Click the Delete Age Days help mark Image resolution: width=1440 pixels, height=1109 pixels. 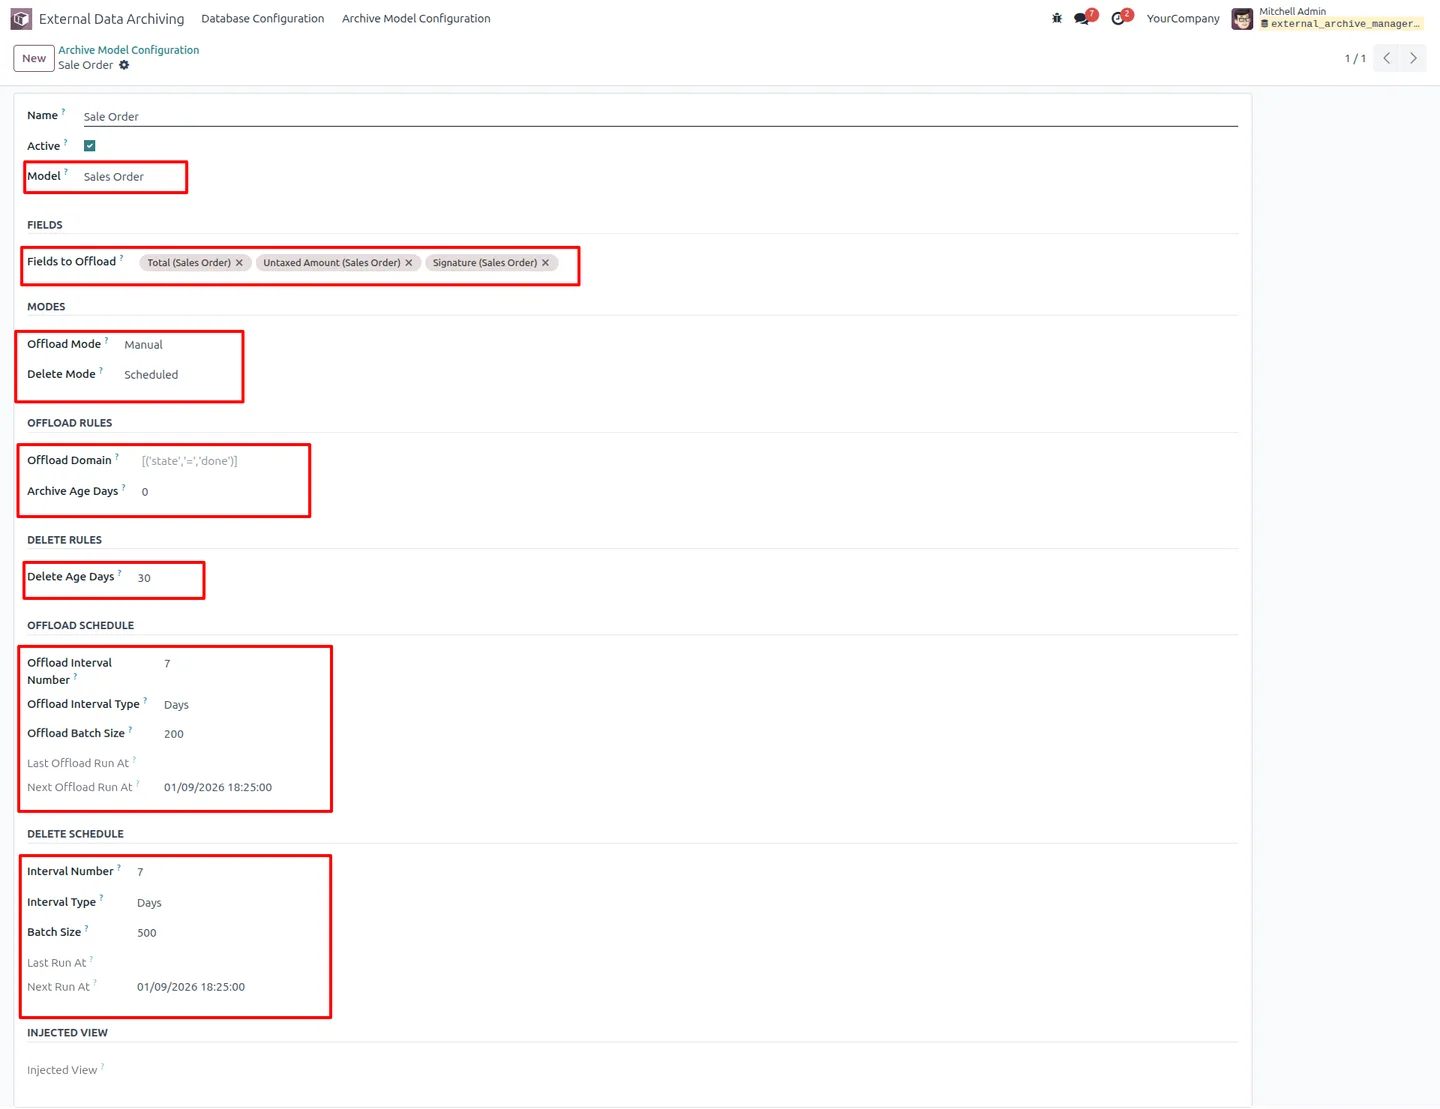coord(120,573)
